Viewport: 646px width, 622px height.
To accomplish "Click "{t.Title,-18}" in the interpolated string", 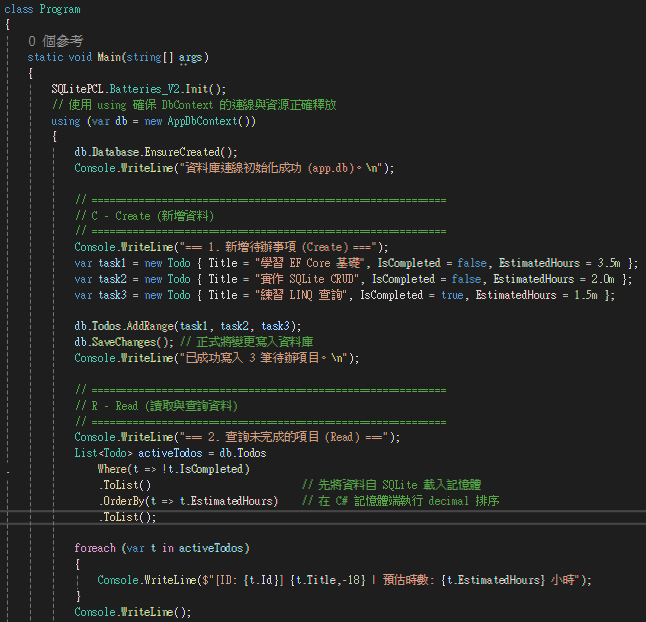I will tap(328, 580).
